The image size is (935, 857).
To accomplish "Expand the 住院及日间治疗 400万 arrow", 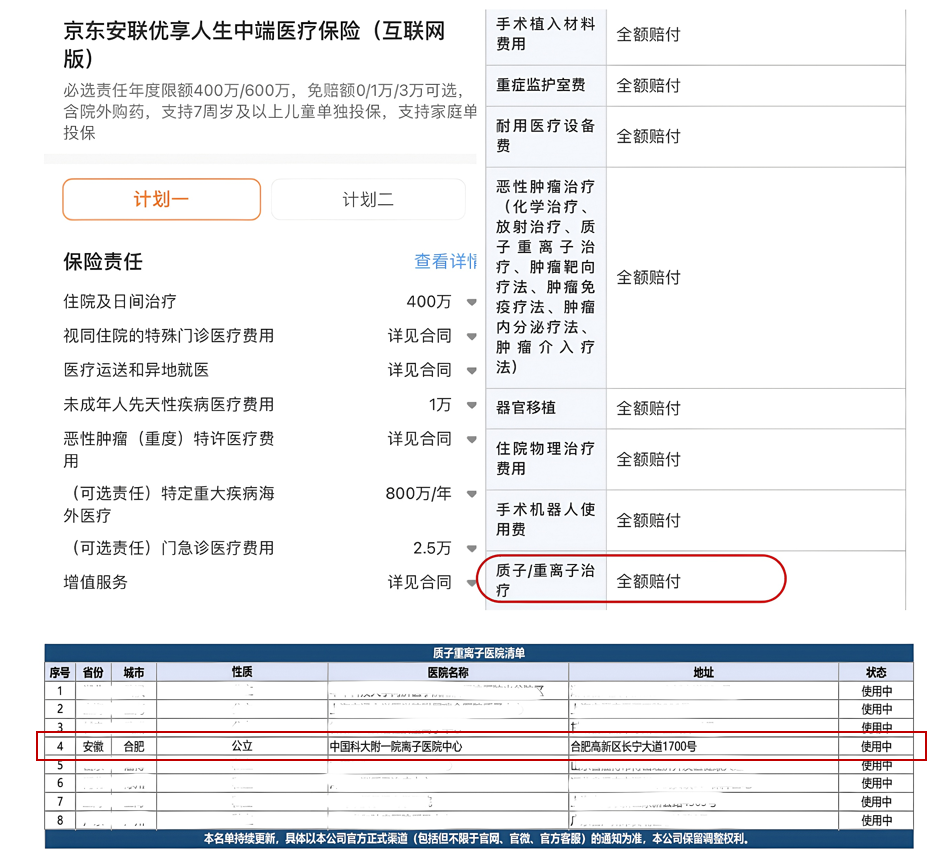I will tap(471, 302).
